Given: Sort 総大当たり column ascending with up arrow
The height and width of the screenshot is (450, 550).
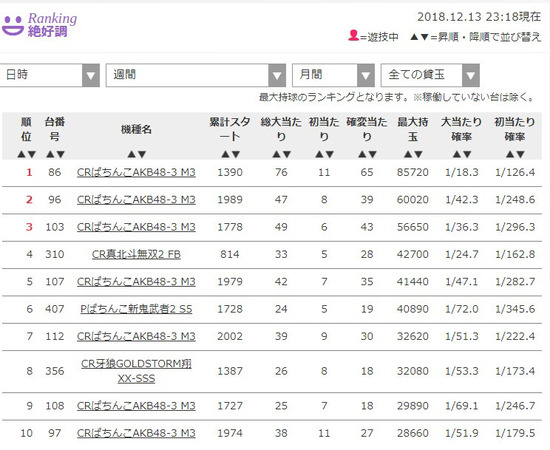Looking at the screenshot, I should [276, 154].
